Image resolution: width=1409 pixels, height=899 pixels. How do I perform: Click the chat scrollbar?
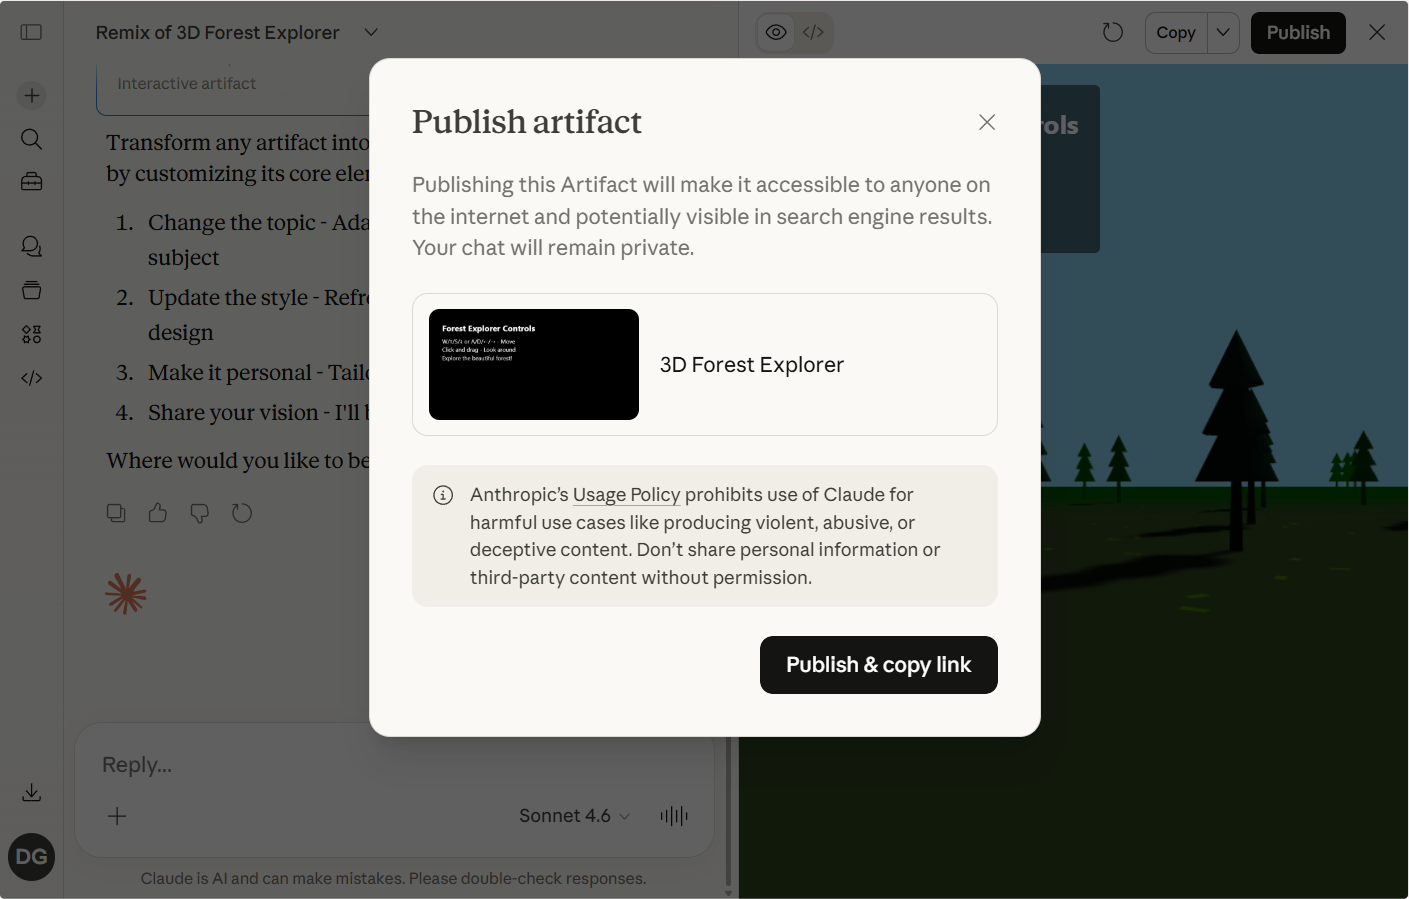pyautogui.click(x=729, y=812)
